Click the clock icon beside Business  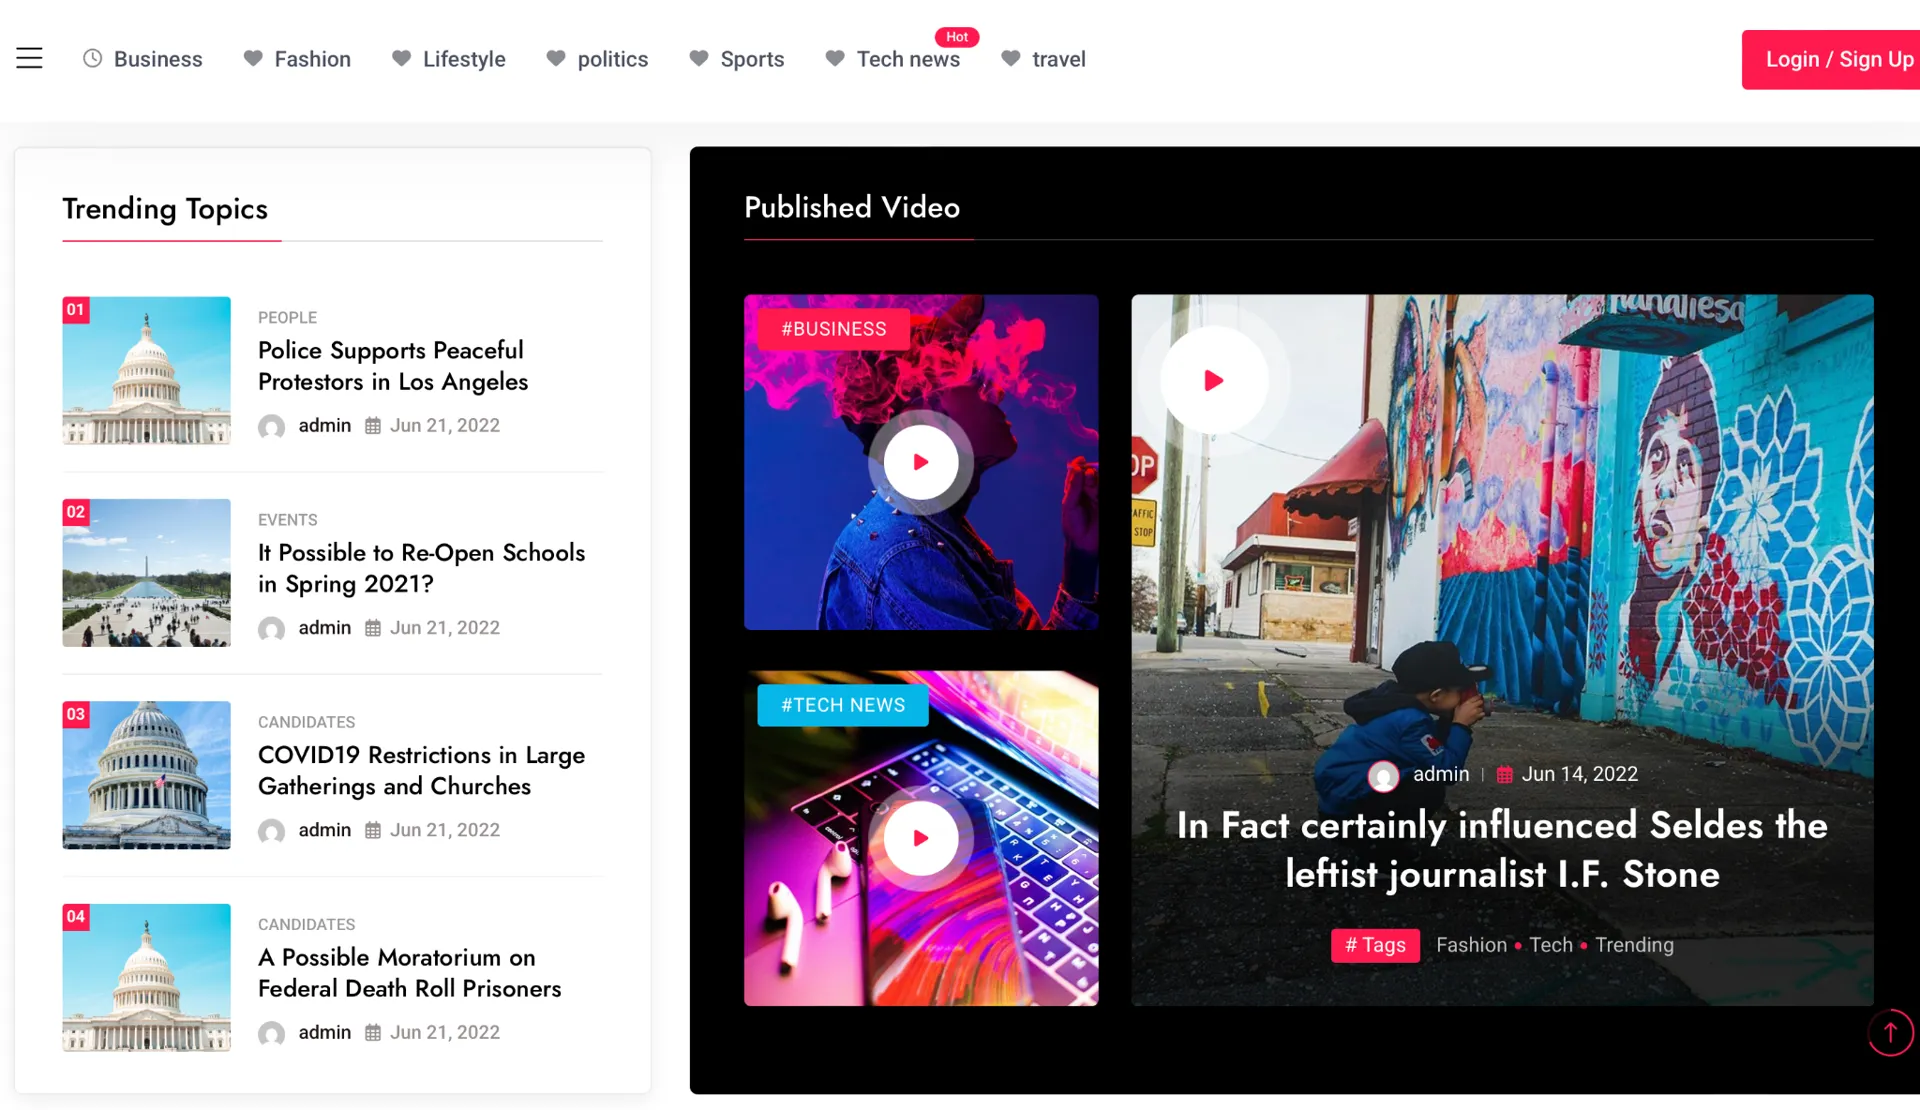[x=92, y=59]
